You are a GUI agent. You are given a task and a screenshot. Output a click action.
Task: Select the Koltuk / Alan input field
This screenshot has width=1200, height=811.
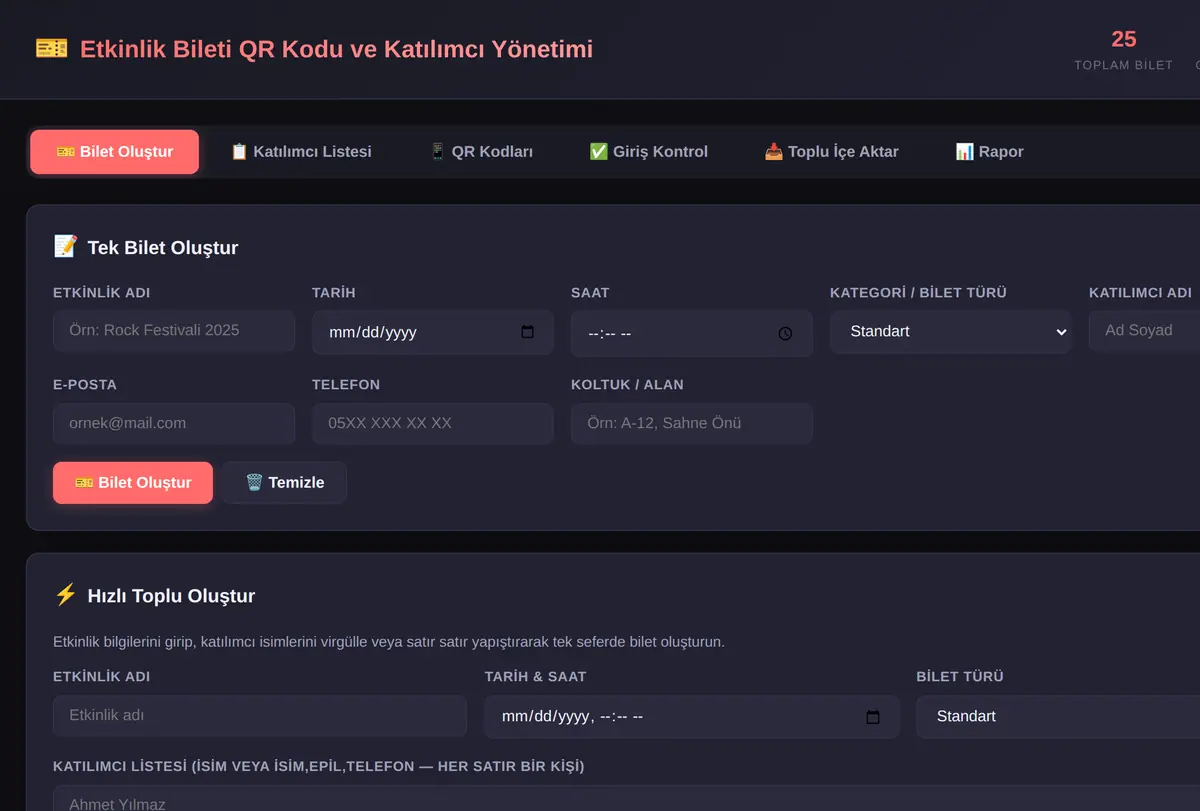(x=692, y=424)
